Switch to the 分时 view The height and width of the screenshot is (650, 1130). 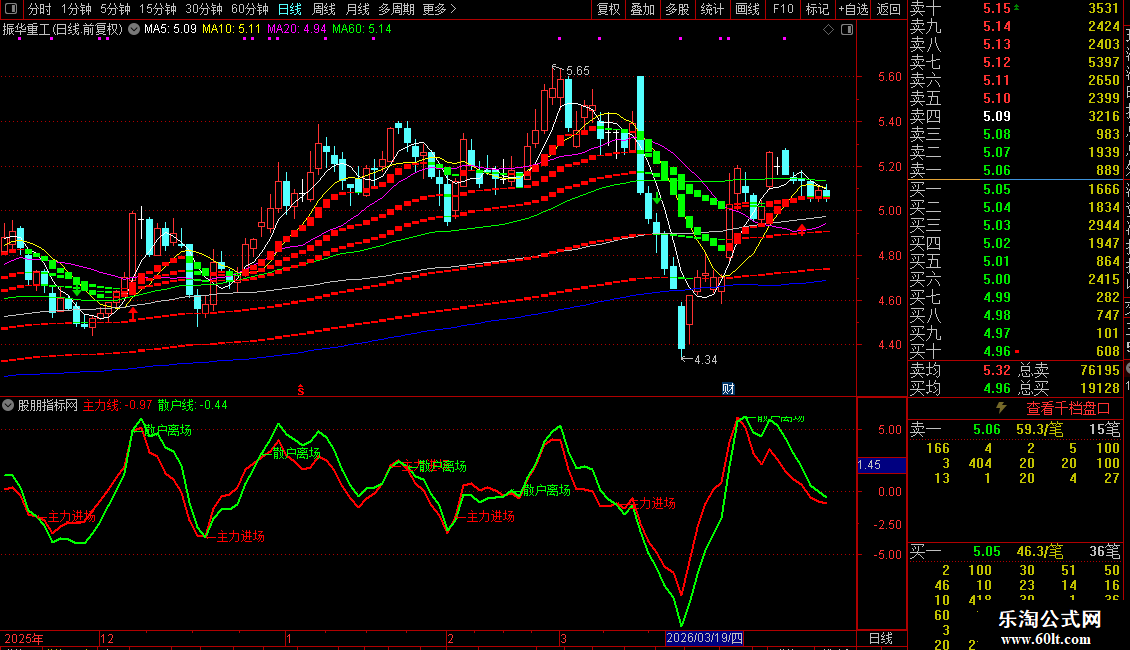(40, 9)
